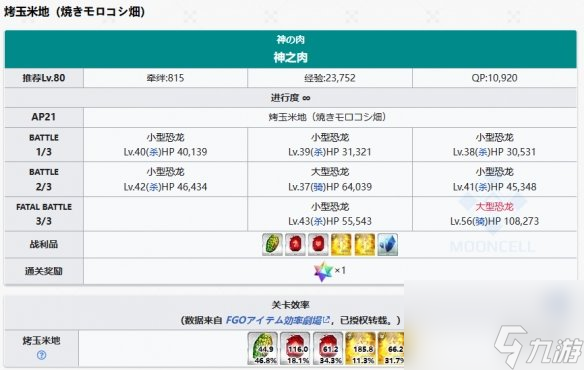This screenshot has width=584, height=370.
Task: Click the FATAL BATTLE 3/3 row label
Action: 44,214
